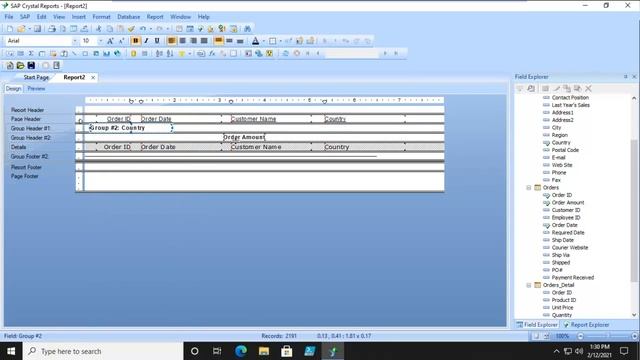640x360 pixels.
Task: Switch to the Report Explorer tab
Action: click(586, 325)
